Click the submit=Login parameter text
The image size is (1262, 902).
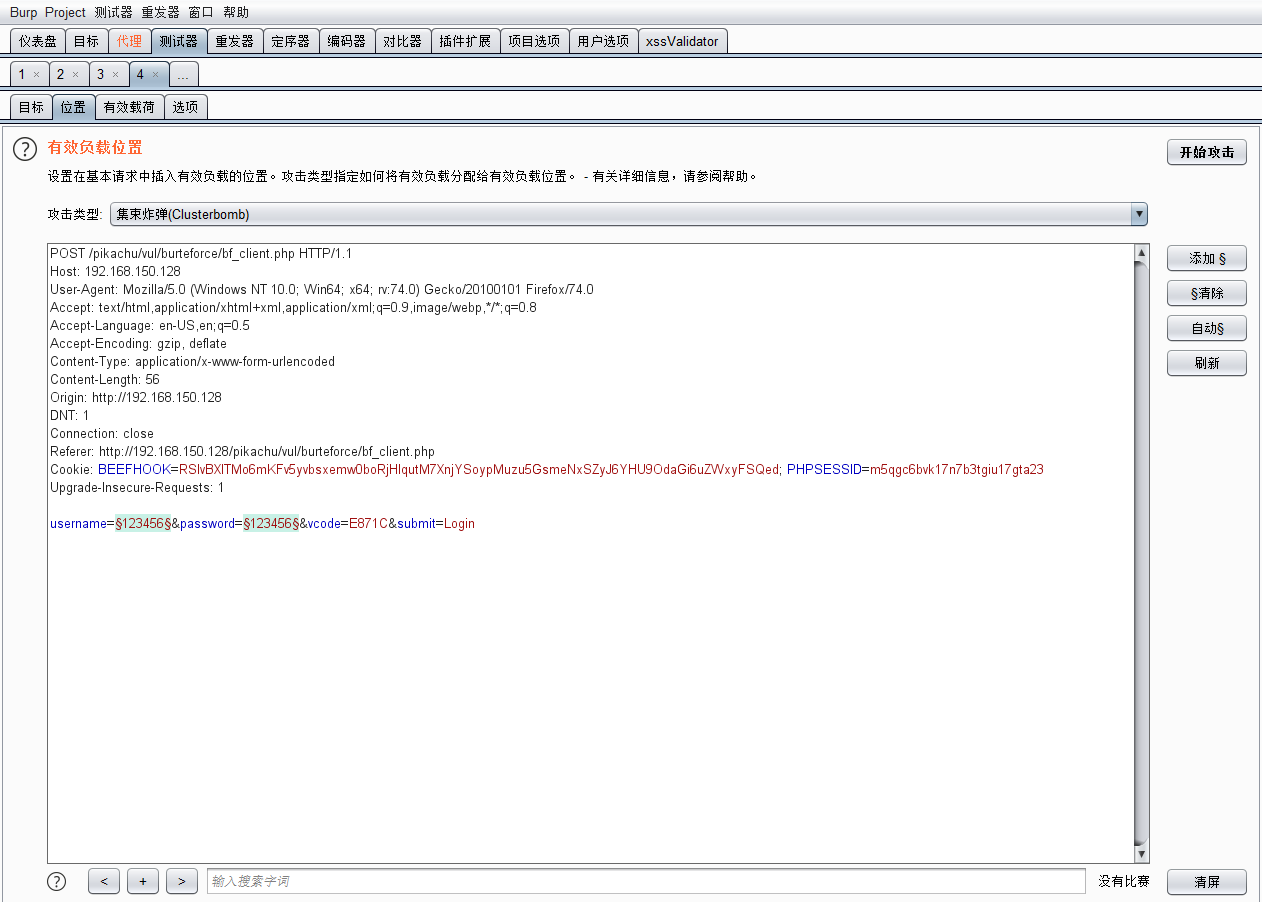pyautogui.click(x=436, y=523)
